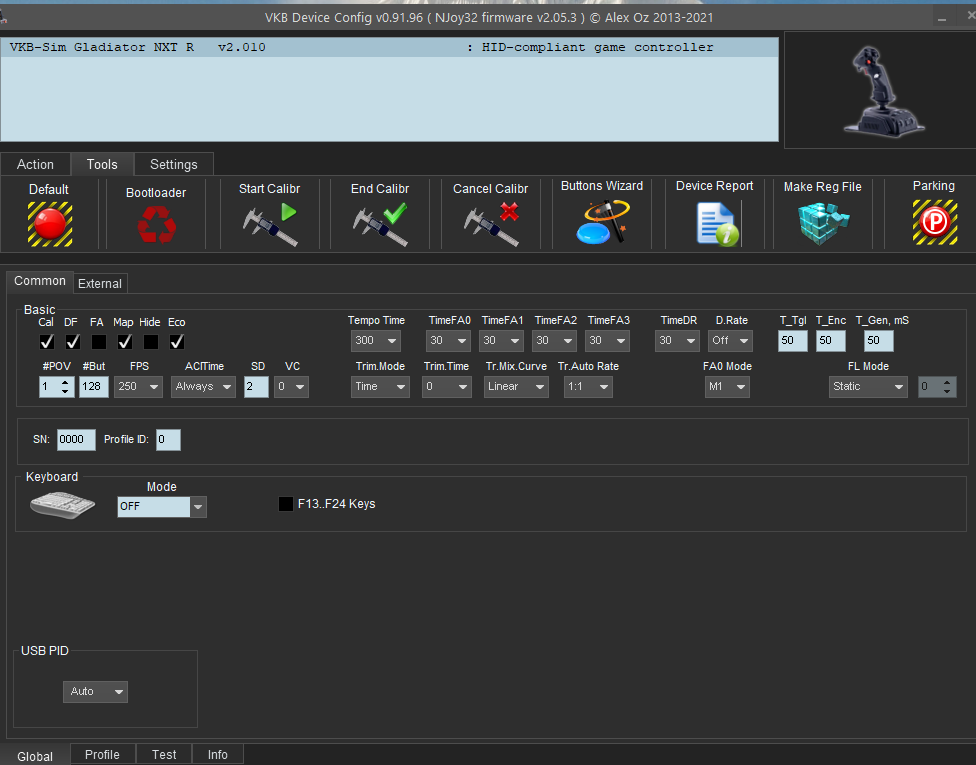
Task: Enable the F13..F24 Keys checkbox
Action: click(286, 504)
